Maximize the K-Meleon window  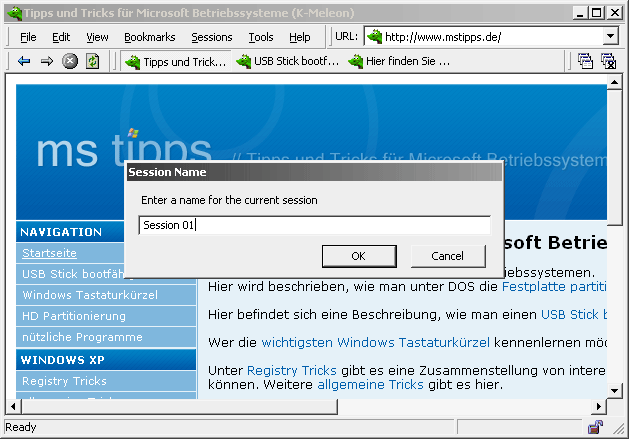tap(597, 13)
